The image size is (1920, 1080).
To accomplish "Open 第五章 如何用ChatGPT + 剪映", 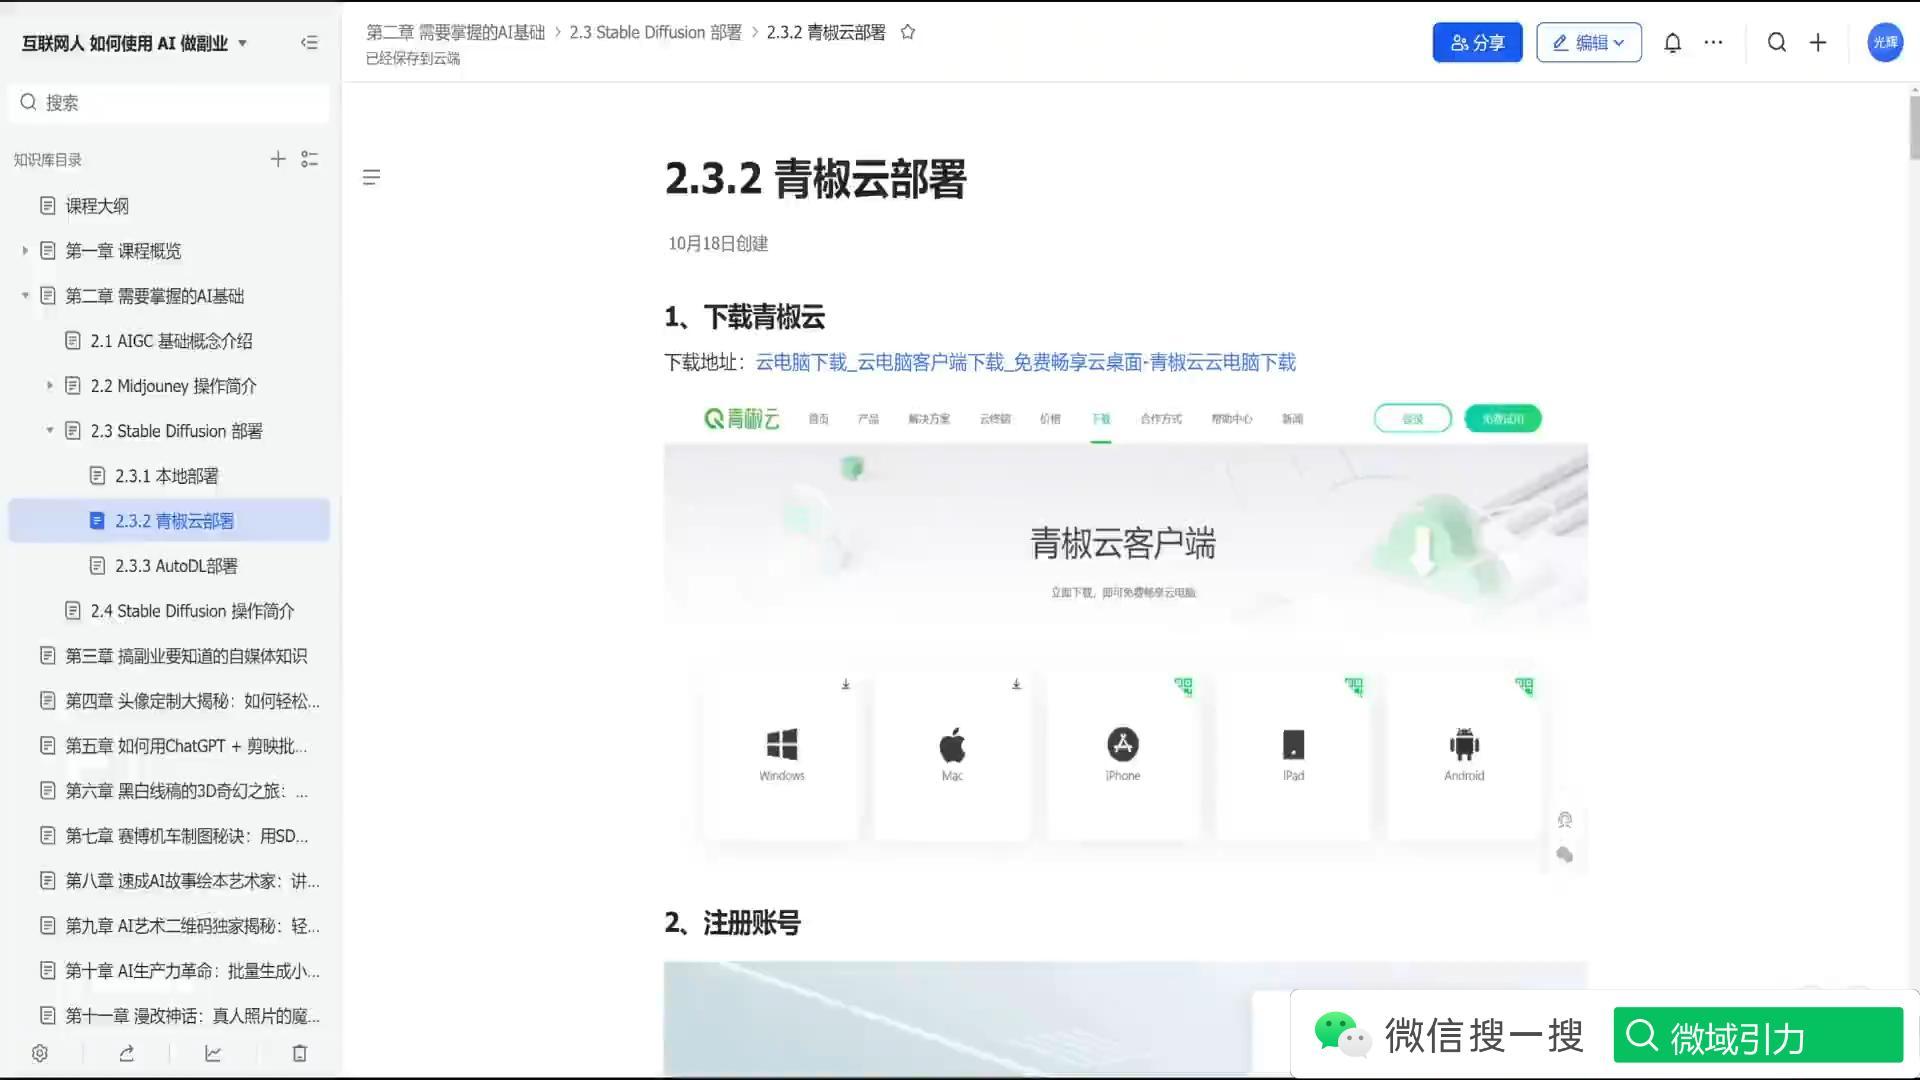I will [169, 746].
